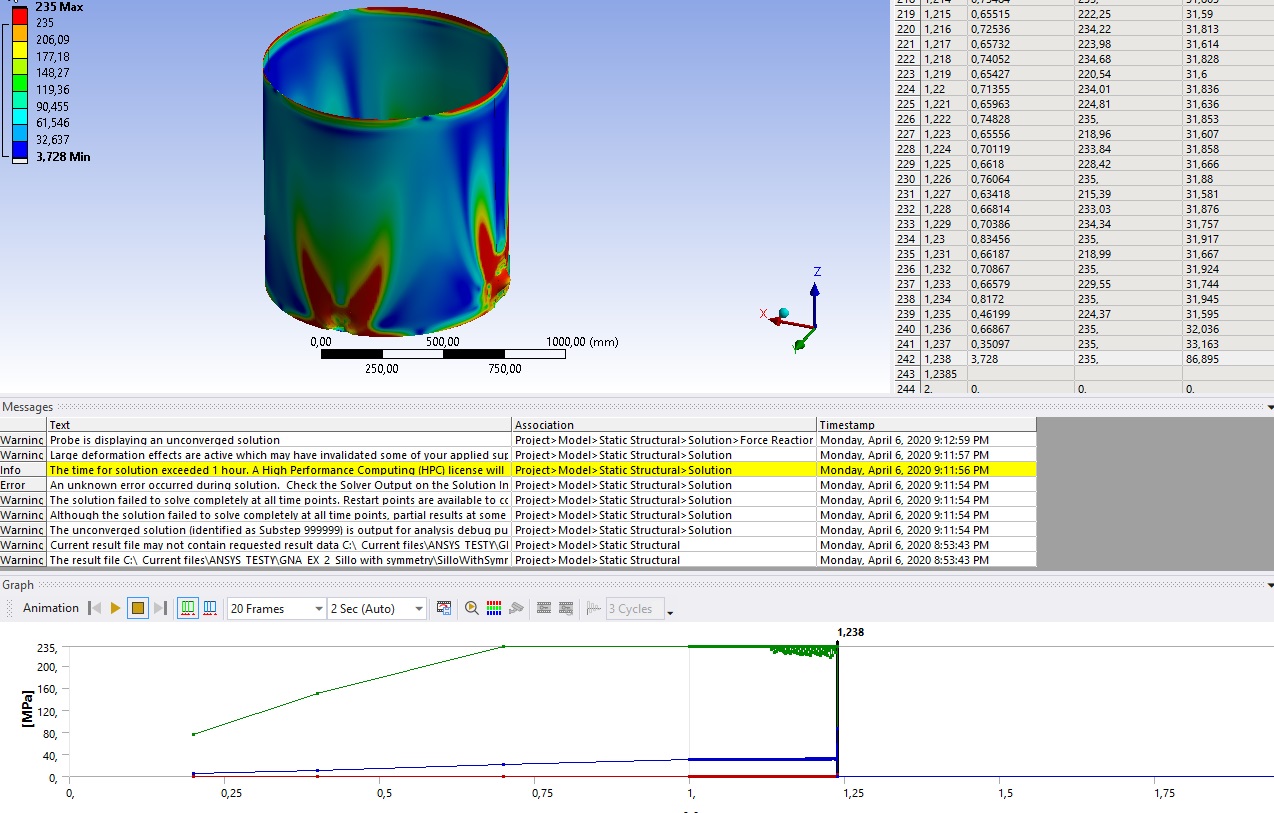
Task: Click minimum value 3,728 in row 242
Action: tap(986, 359)
